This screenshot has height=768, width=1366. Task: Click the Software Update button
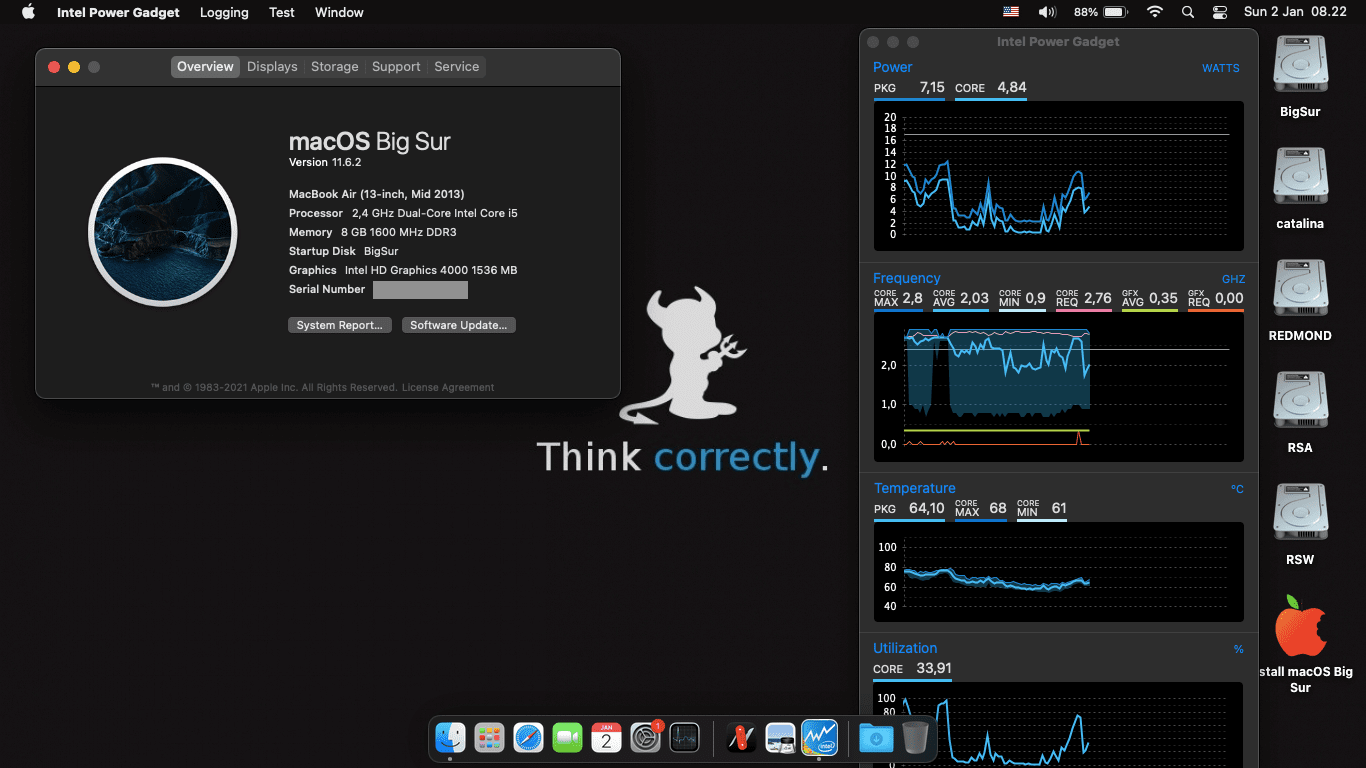click(x=459, y=325)
